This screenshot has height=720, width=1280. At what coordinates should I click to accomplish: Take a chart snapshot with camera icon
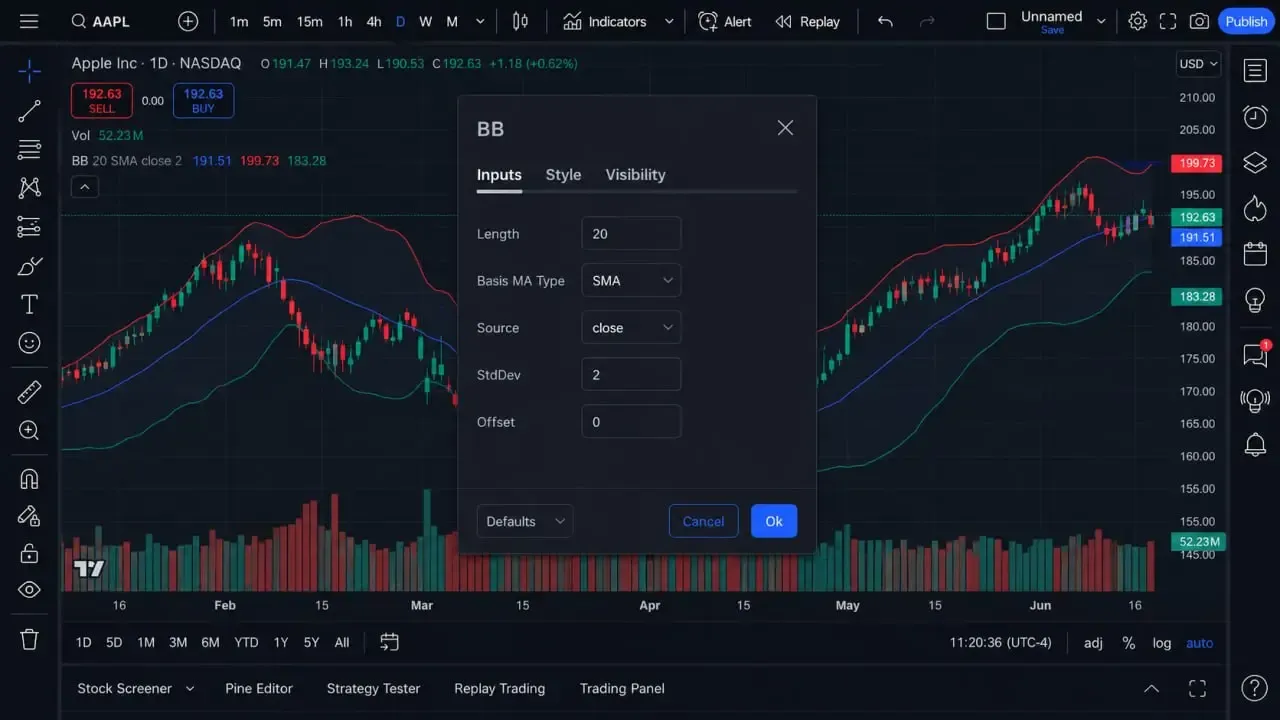(x=1199, y=21)
